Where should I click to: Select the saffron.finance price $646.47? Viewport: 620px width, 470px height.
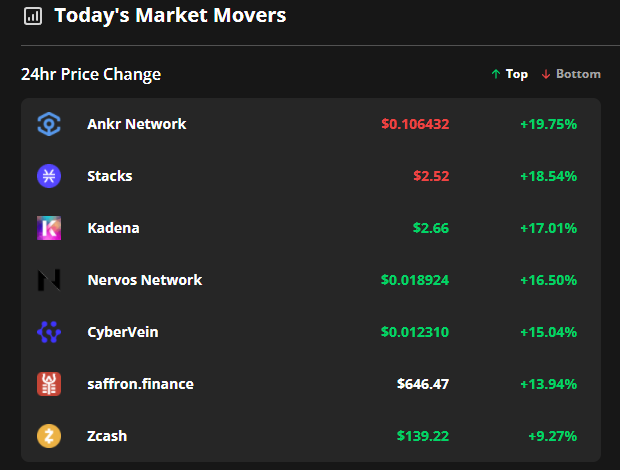click(423, 384)
